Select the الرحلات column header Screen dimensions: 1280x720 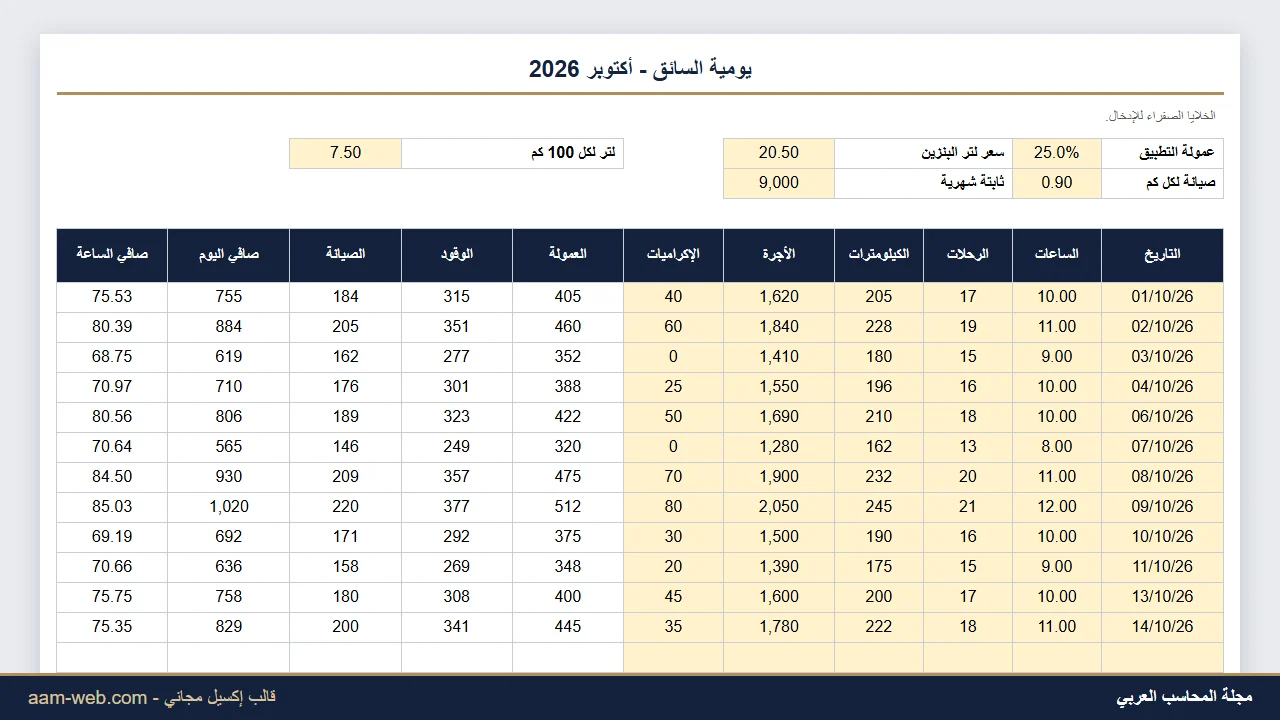tap(968, 255)
